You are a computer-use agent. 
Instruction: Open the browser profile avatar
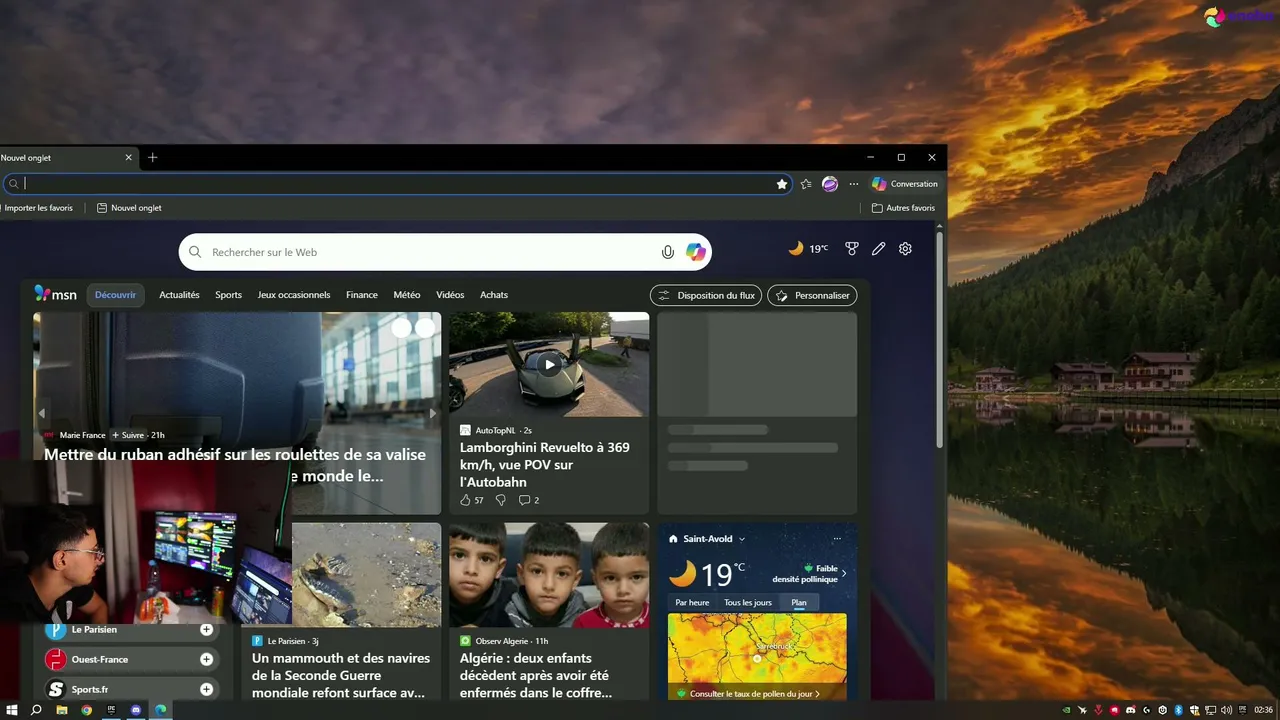[x=830, y=184]
